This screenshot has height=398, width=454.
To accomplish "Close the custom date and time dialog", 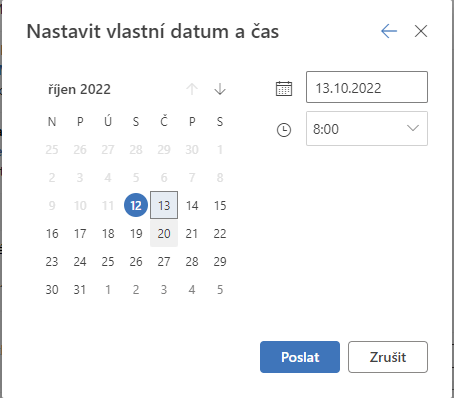I will tap(421, 31).
